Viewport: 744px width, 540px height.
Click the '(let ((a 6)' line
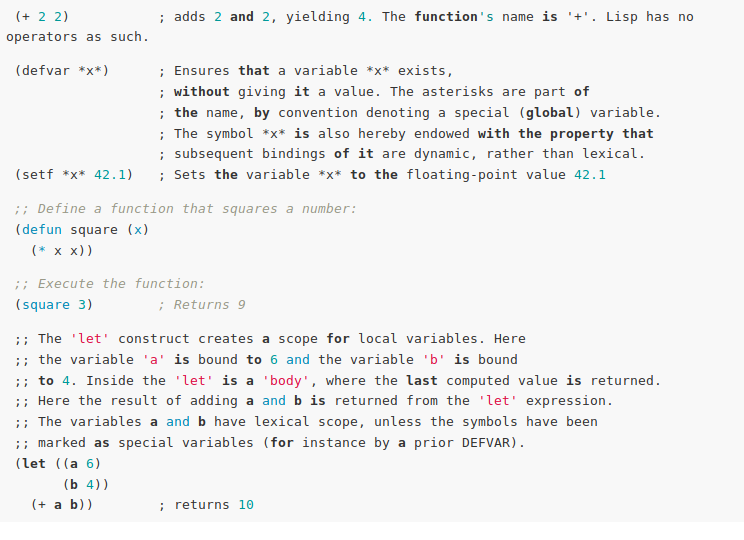[57, 464]
